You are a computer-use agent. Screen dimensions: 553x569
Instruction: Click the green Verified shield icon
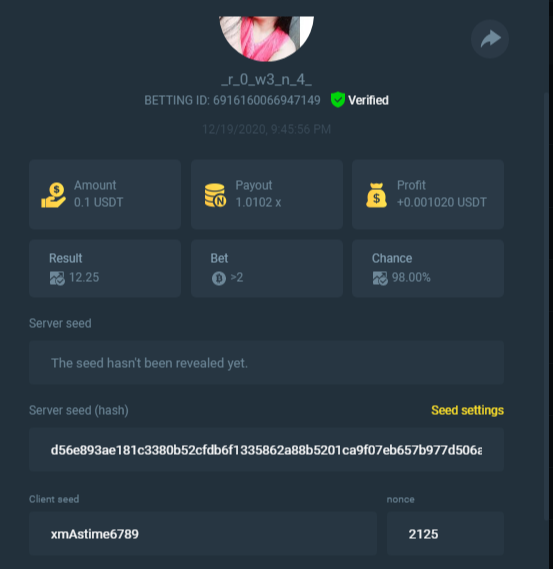coord(337,99)
